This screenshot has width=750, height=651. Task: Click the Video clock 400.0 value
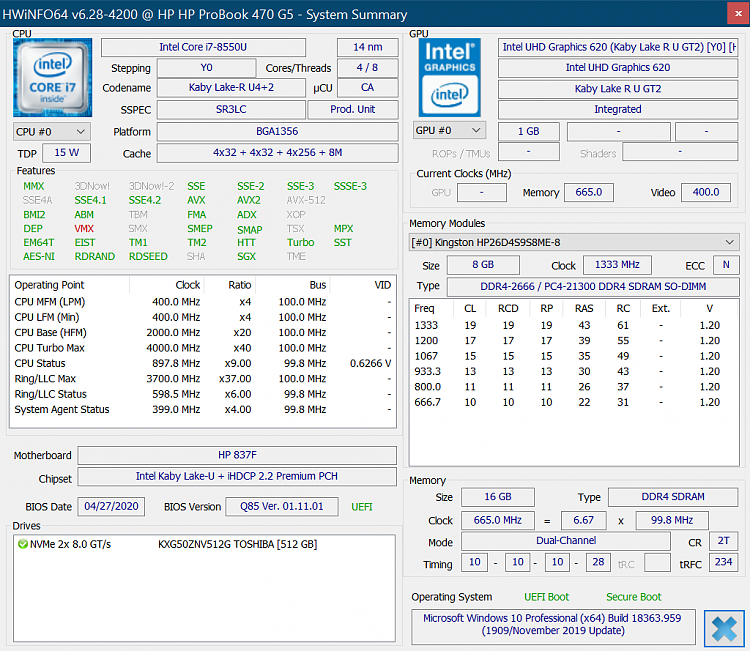pyautogui.click(x=706, y=192)
